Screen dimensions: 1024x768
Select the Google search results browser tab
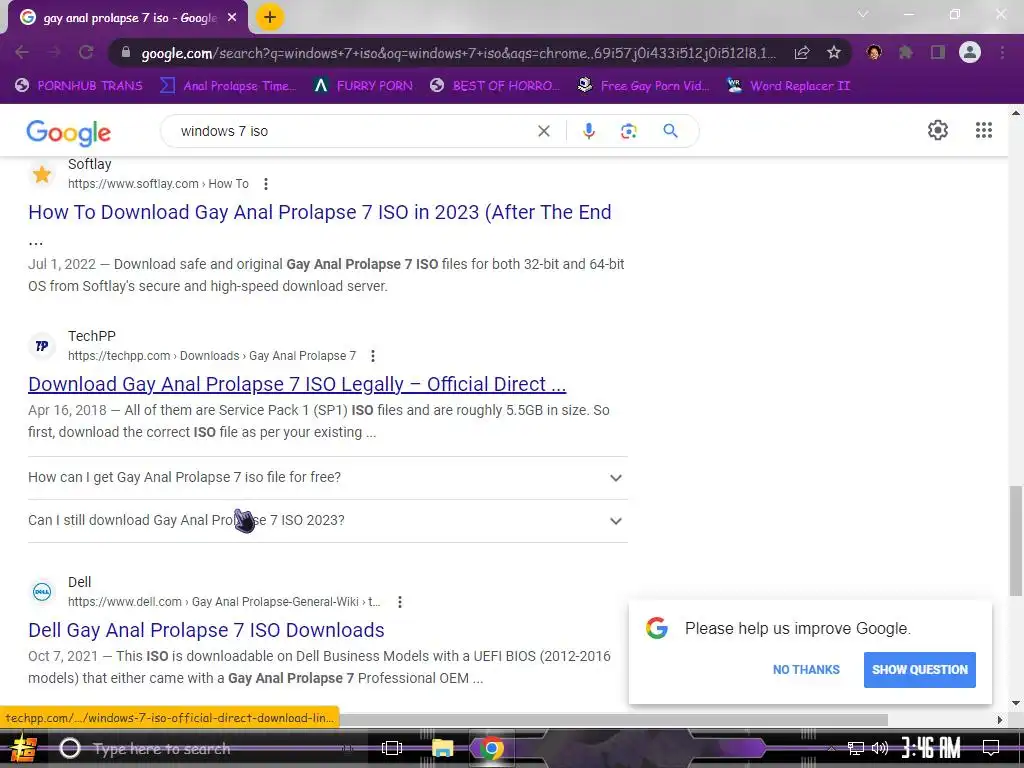pyautogui.click(x=128, y=18)
